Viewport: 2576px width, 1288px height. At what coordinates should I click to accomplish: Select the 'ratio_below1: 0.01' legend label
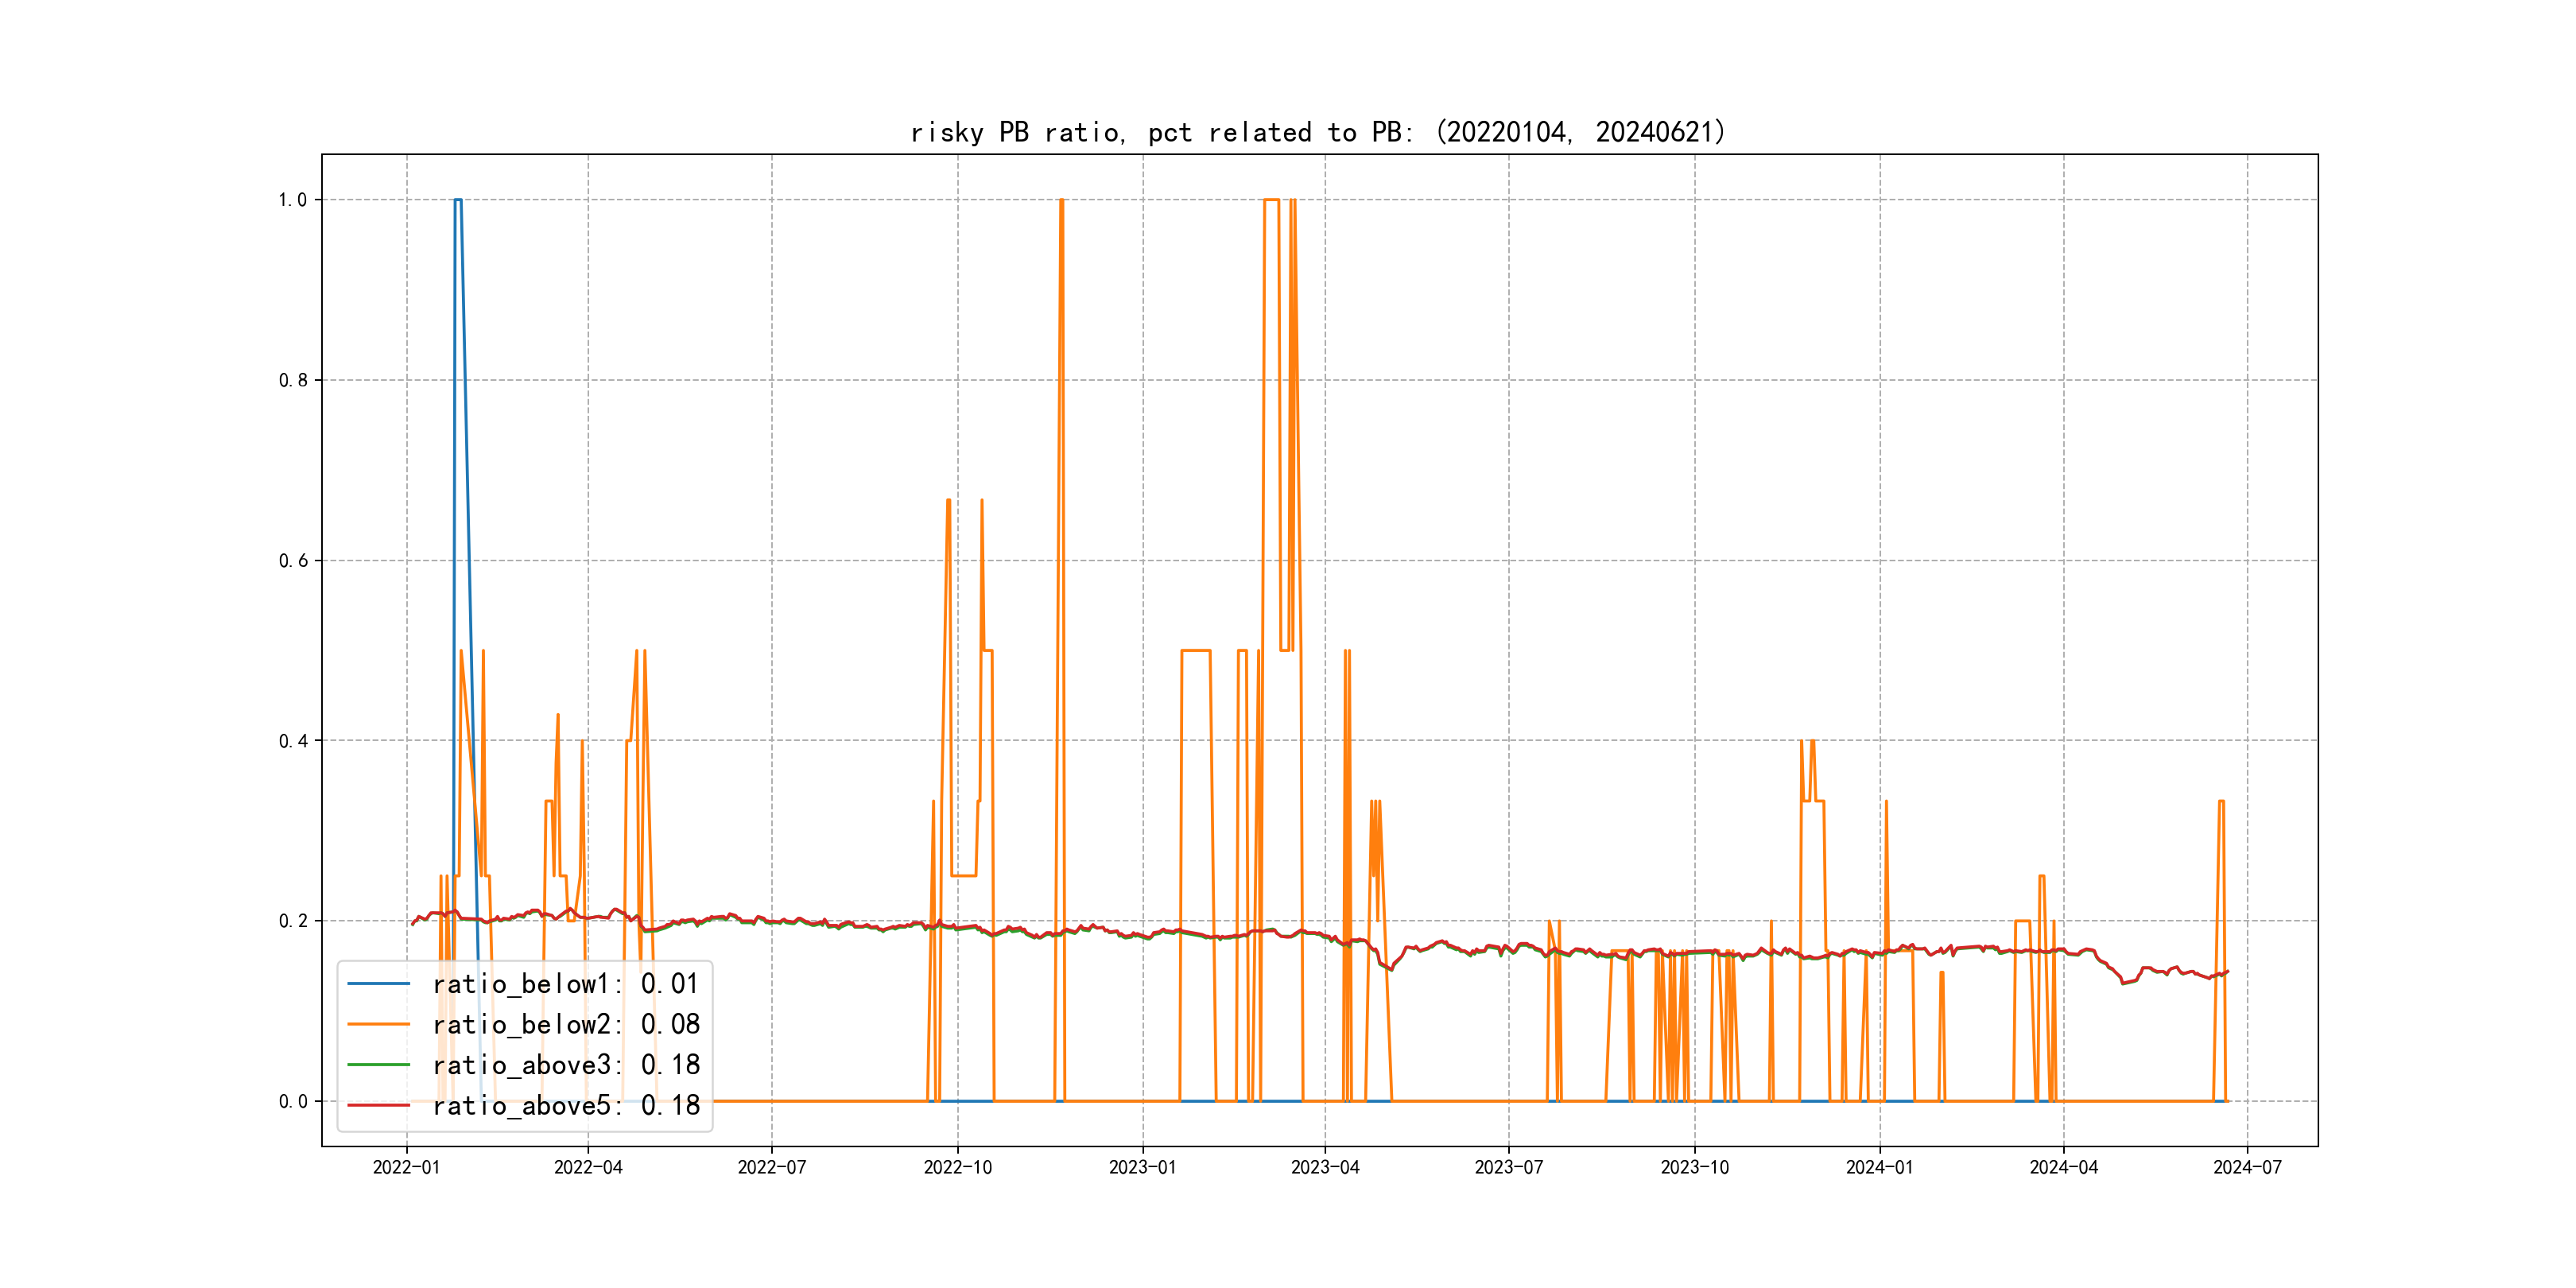point(565,984)
